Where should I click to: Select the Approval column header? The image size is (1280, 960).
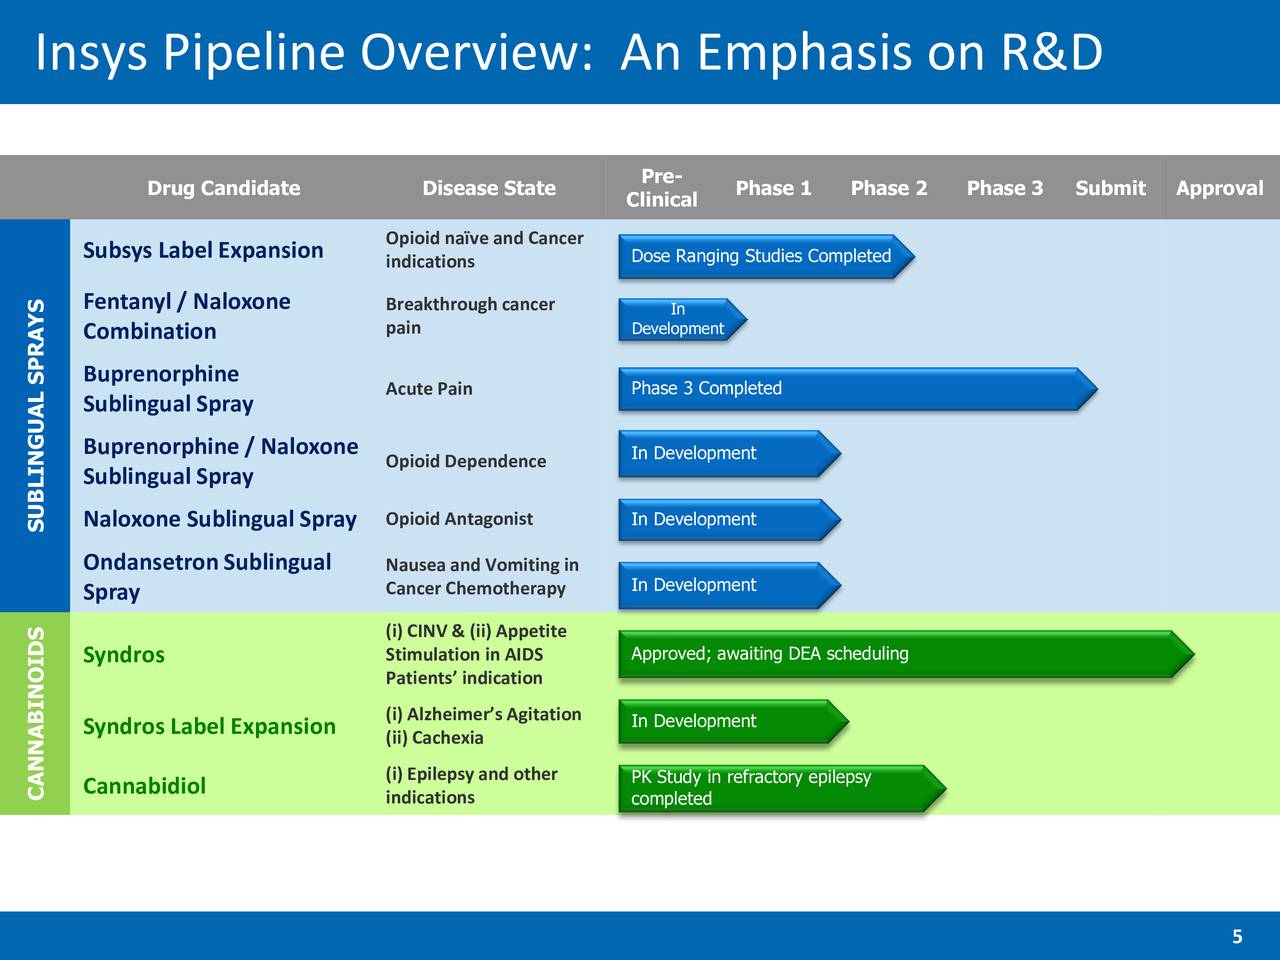point(1219,188)
